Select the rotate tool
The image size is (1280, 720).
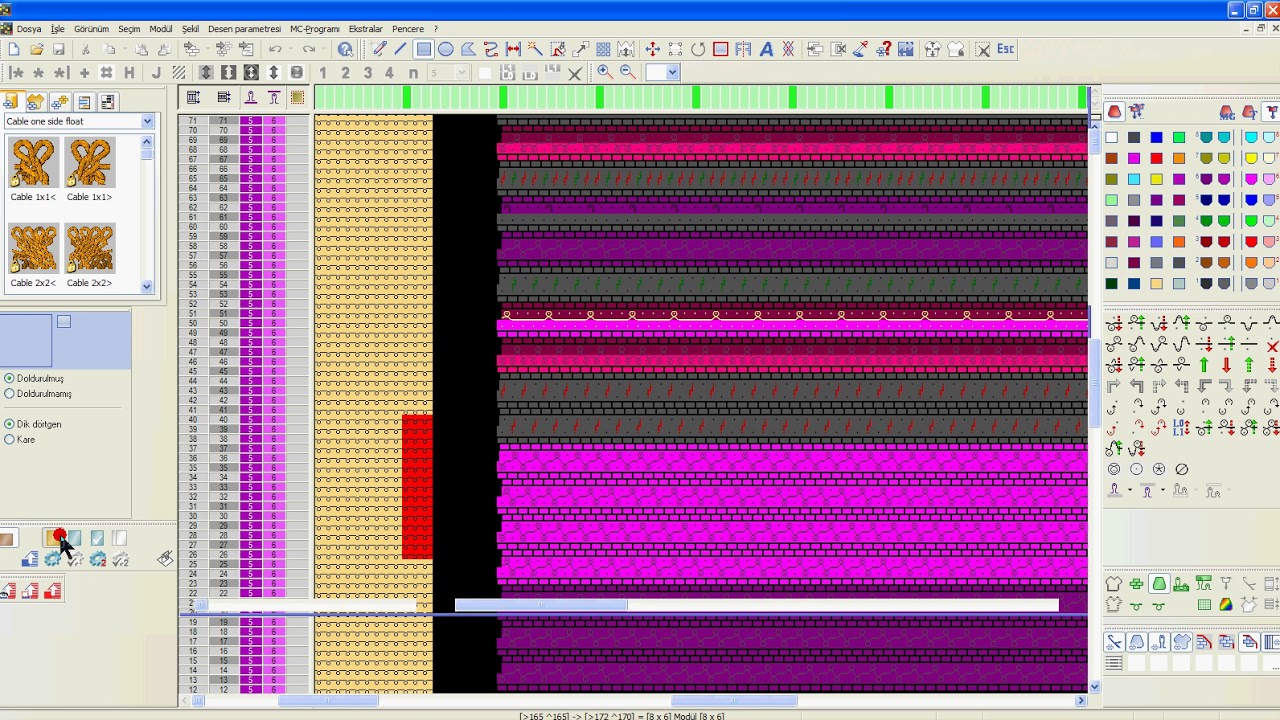698,49
